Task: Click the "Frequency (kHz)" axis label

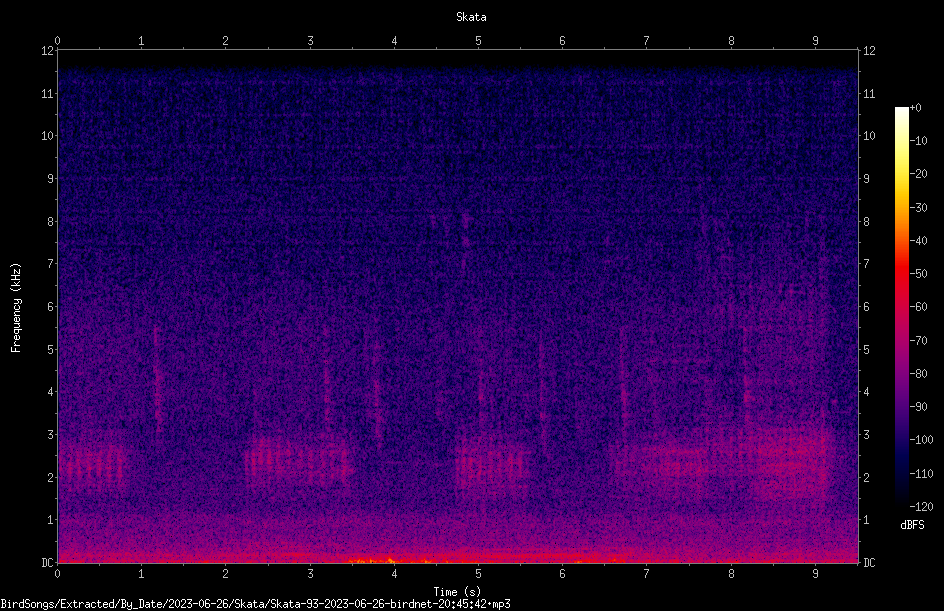Action: coord(16,308)
